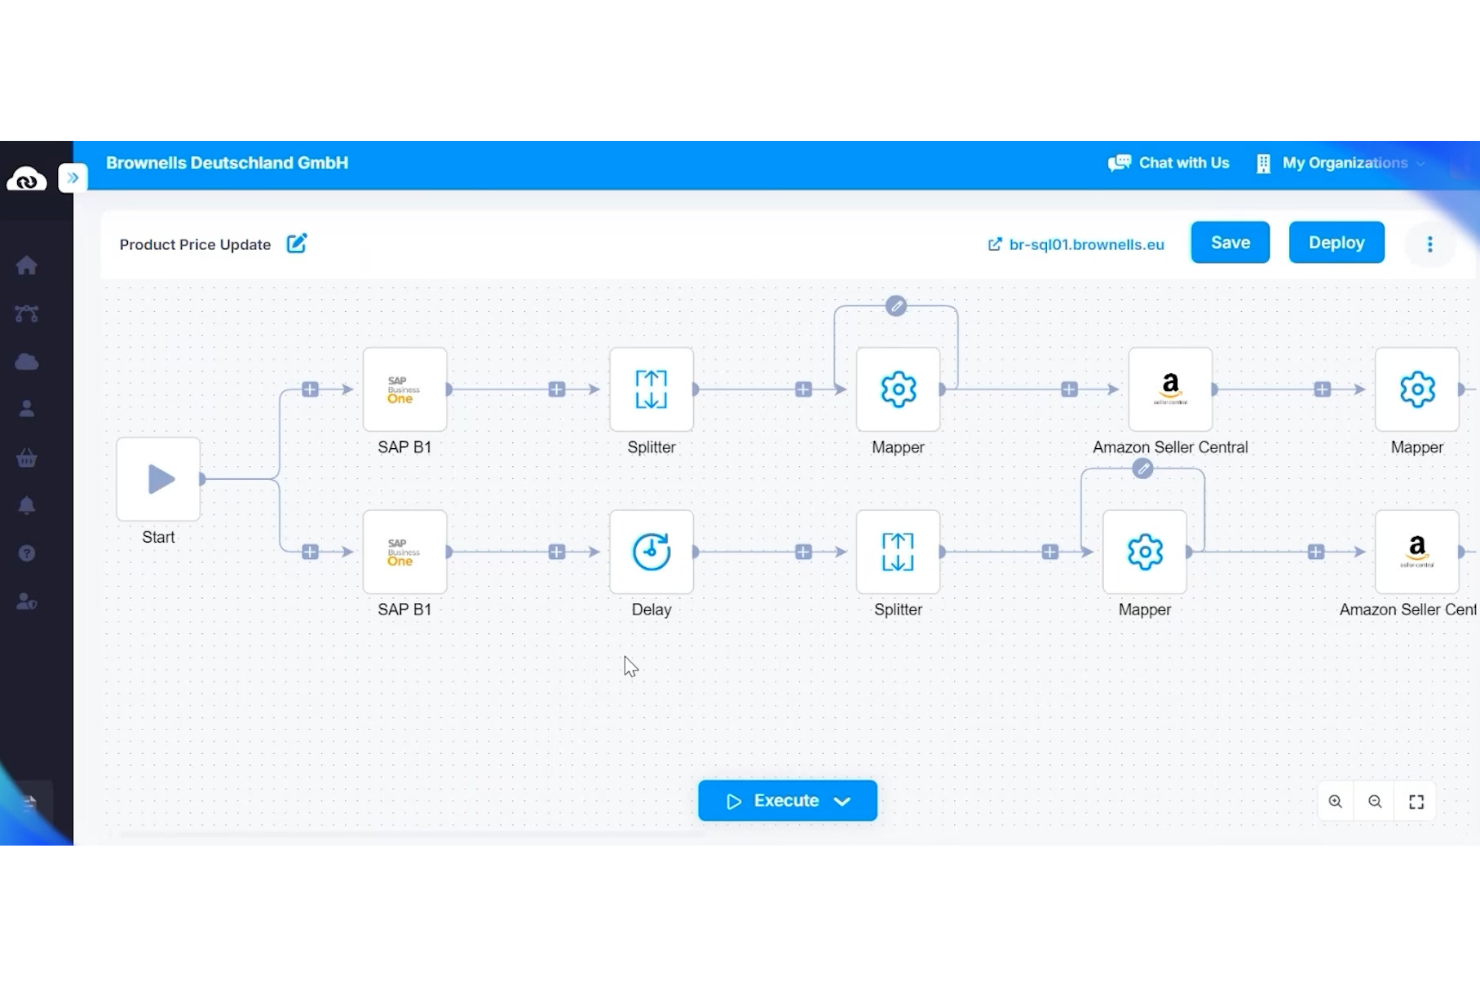The image size is (1480, 987).
Task: Click the plus connector between Start and SAP B1
Action: click(310, 390)
